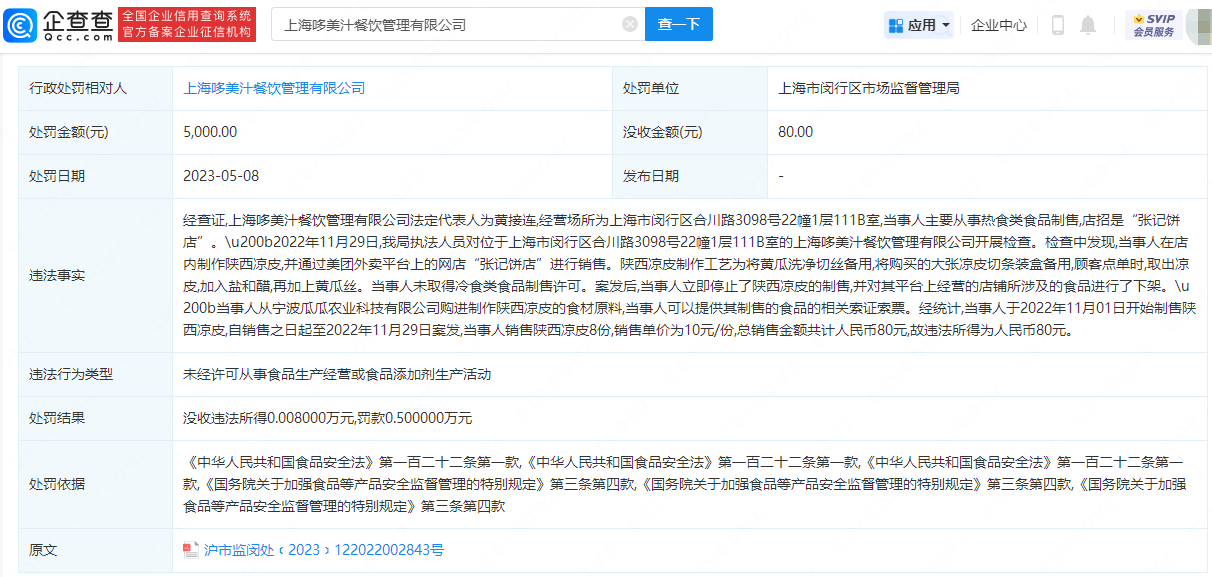The width and height of the screenshot is (1212, 577).
Task: Open the 上海哆美汁餐饮管理有限公司 company link
Action: [x=274, y=88]
